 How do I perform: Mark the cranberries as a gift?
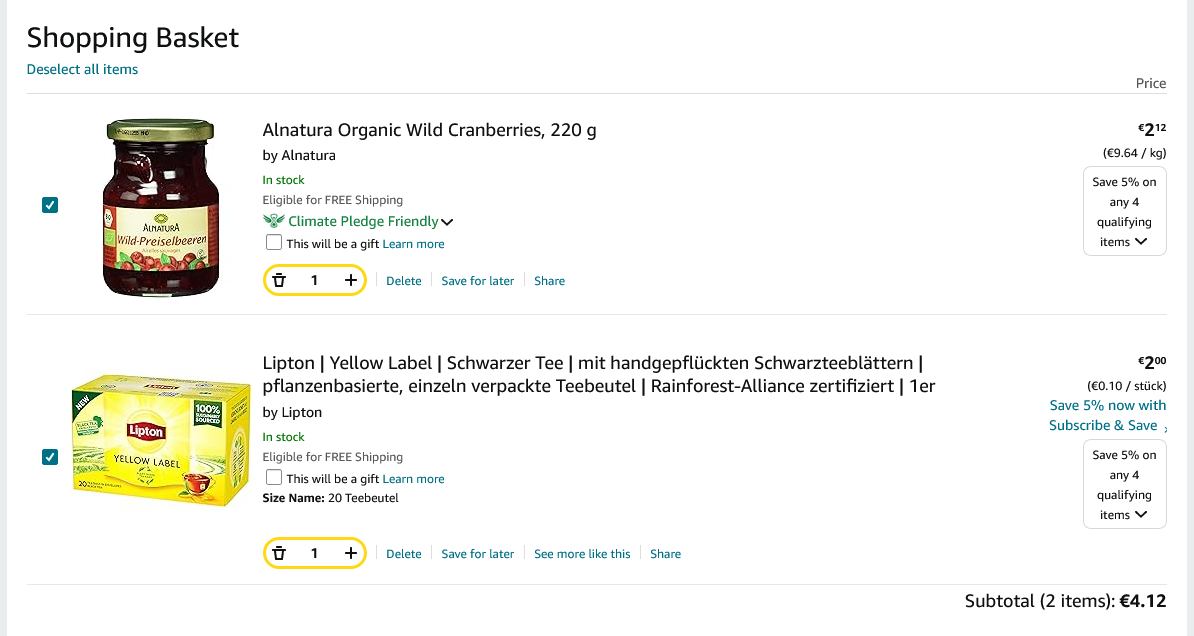274,243
